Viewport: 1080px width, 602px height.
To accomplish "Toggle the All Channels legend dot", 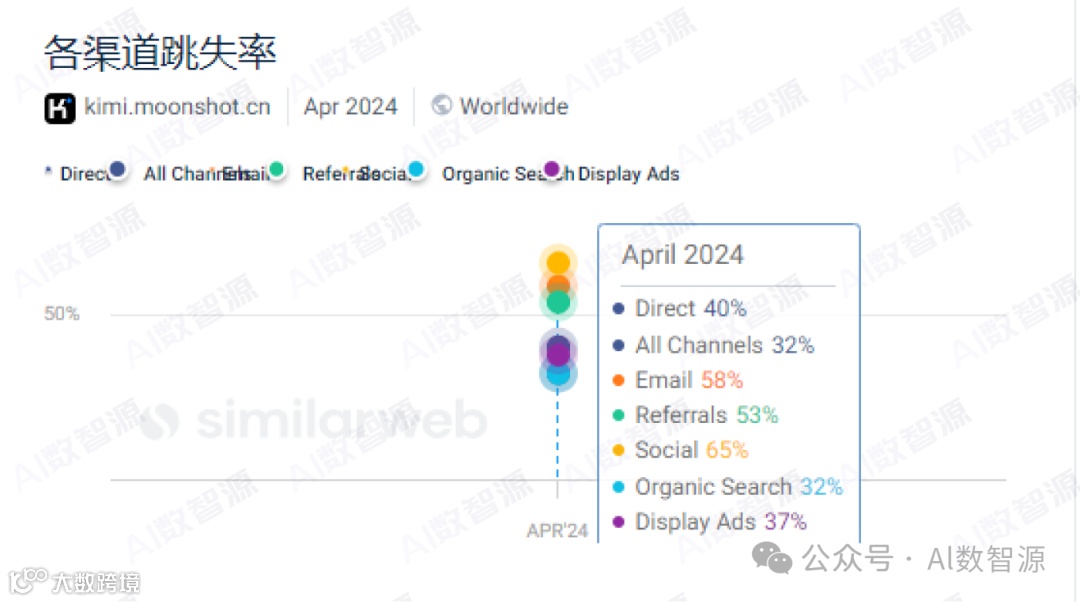I will point(118,169).
